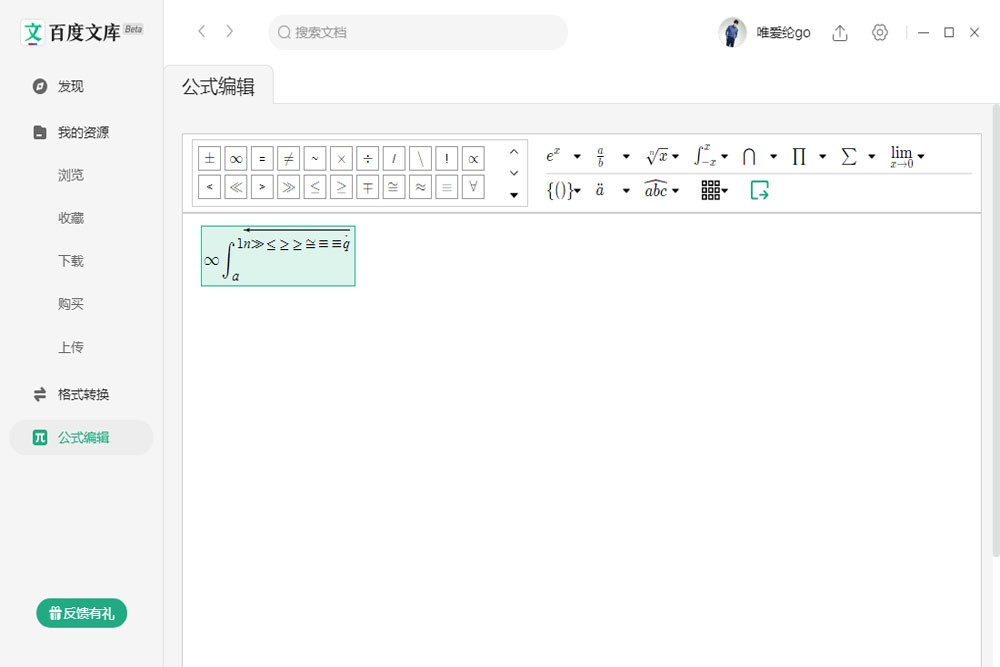This screenshot has width=1000, height=667.
Task: Insert the division sign ÷
Action: pos(368,157)
